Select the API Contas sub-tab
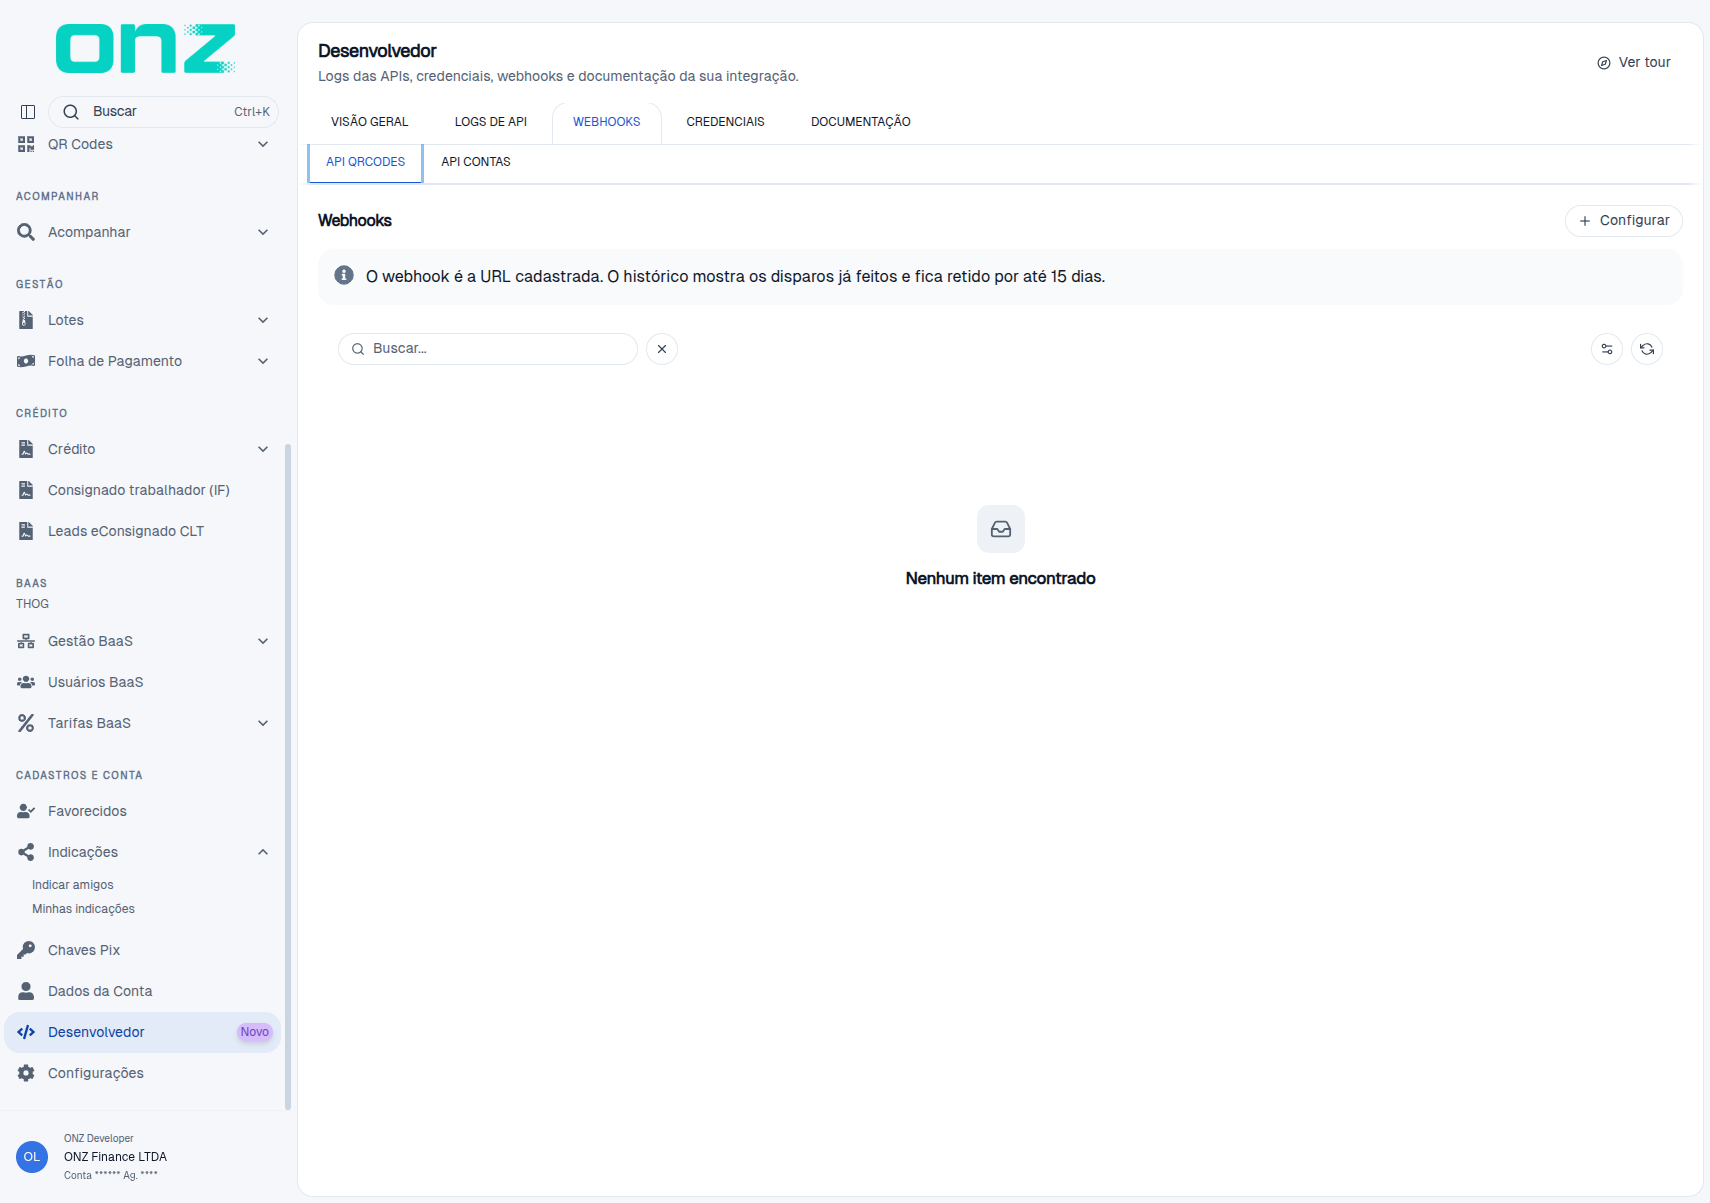The image size is (1710, 1203). [476, 162]
